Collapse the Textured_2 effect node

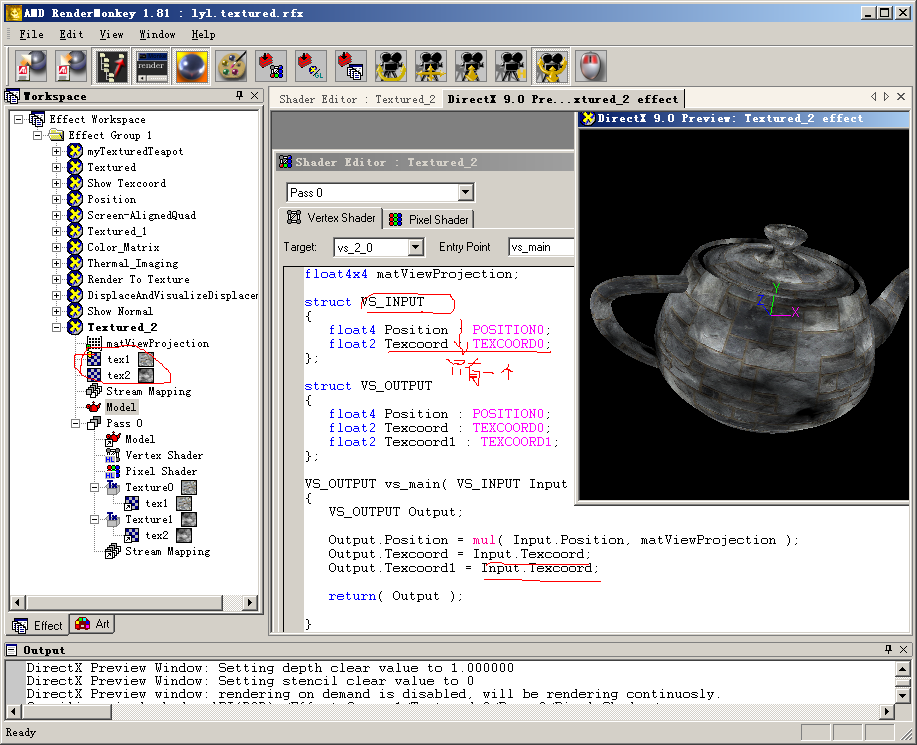click(x=56, y=327)
